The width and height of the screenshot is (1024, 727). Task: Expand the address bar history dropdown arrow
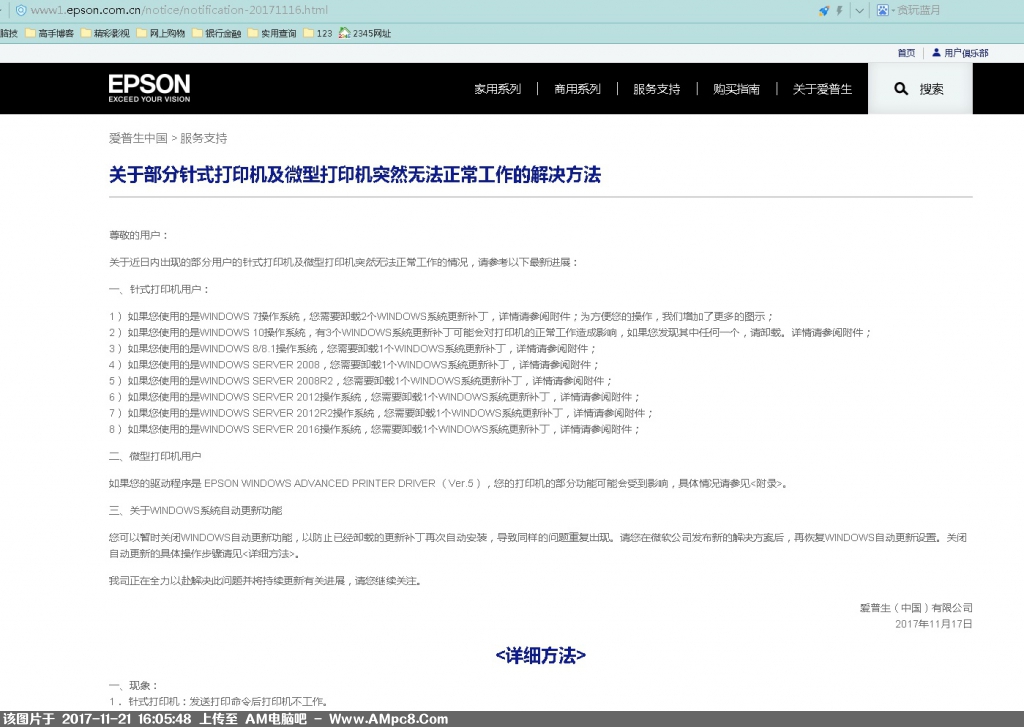859,10
